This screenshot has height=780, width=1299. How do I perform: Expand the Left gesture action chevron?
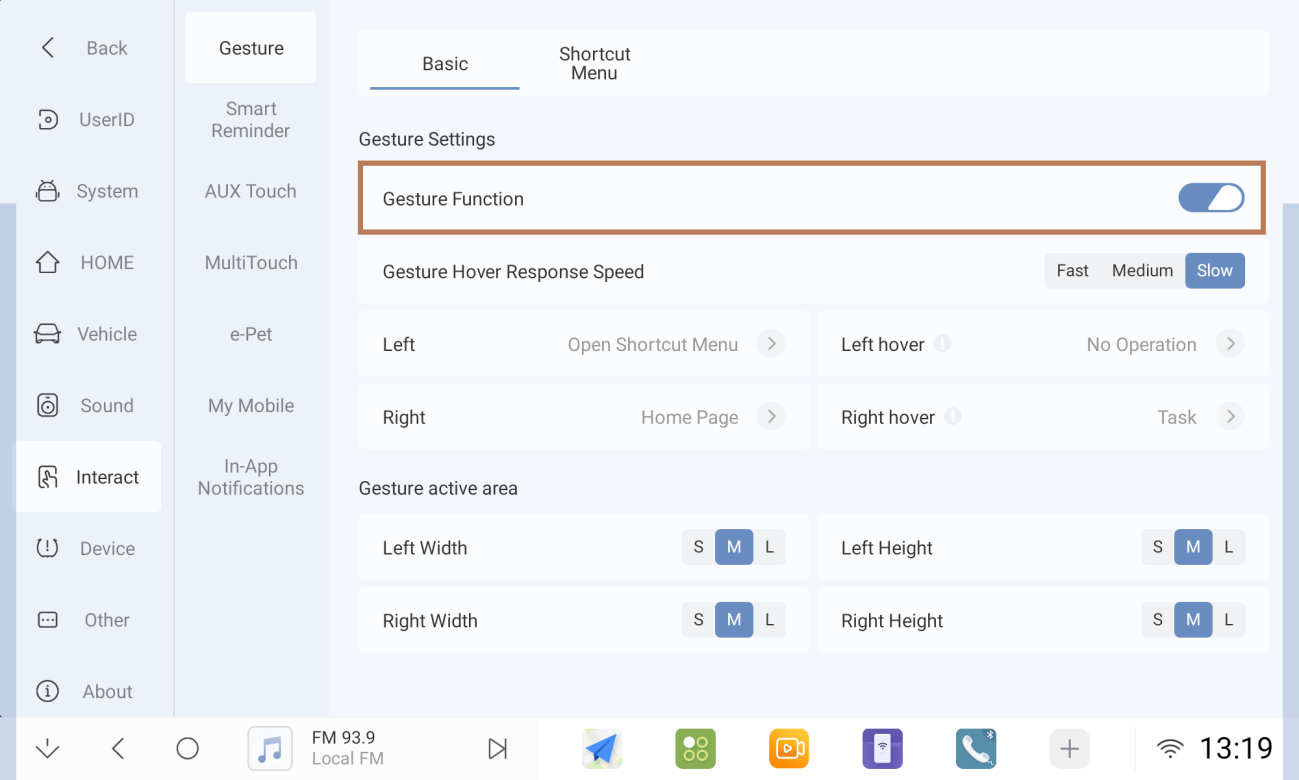pos(770,344)
